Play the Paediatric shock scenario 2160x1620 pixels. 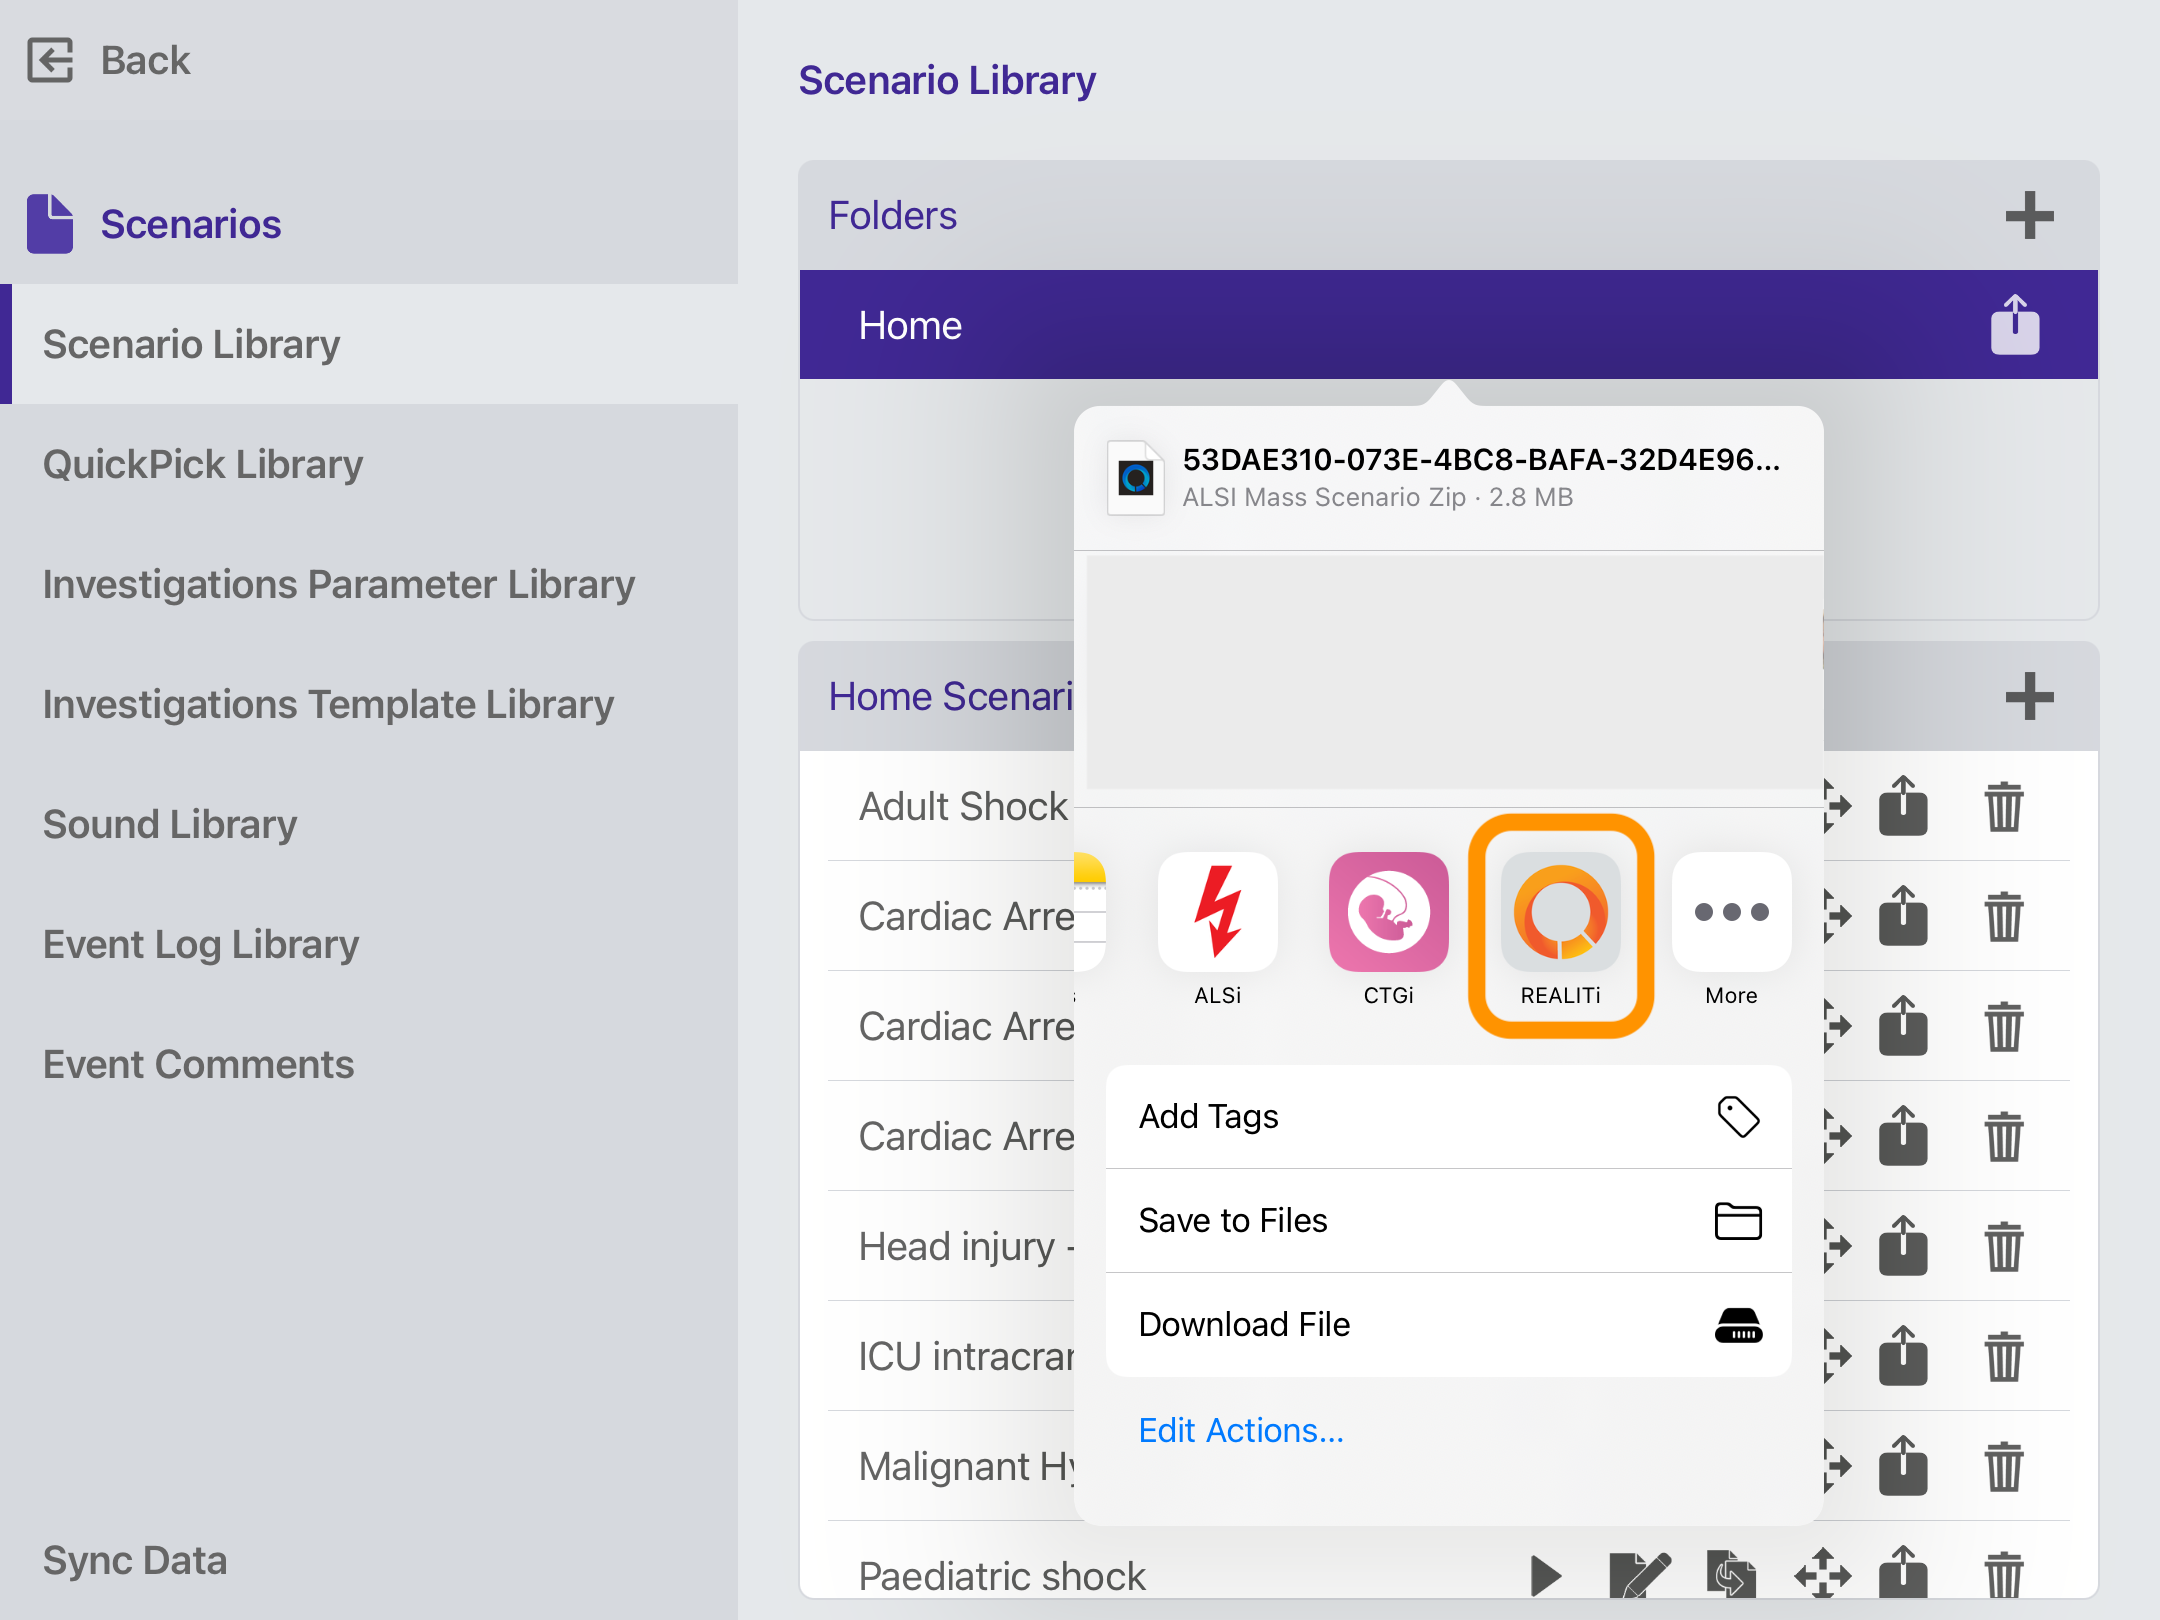[x=1544, y=1575]
